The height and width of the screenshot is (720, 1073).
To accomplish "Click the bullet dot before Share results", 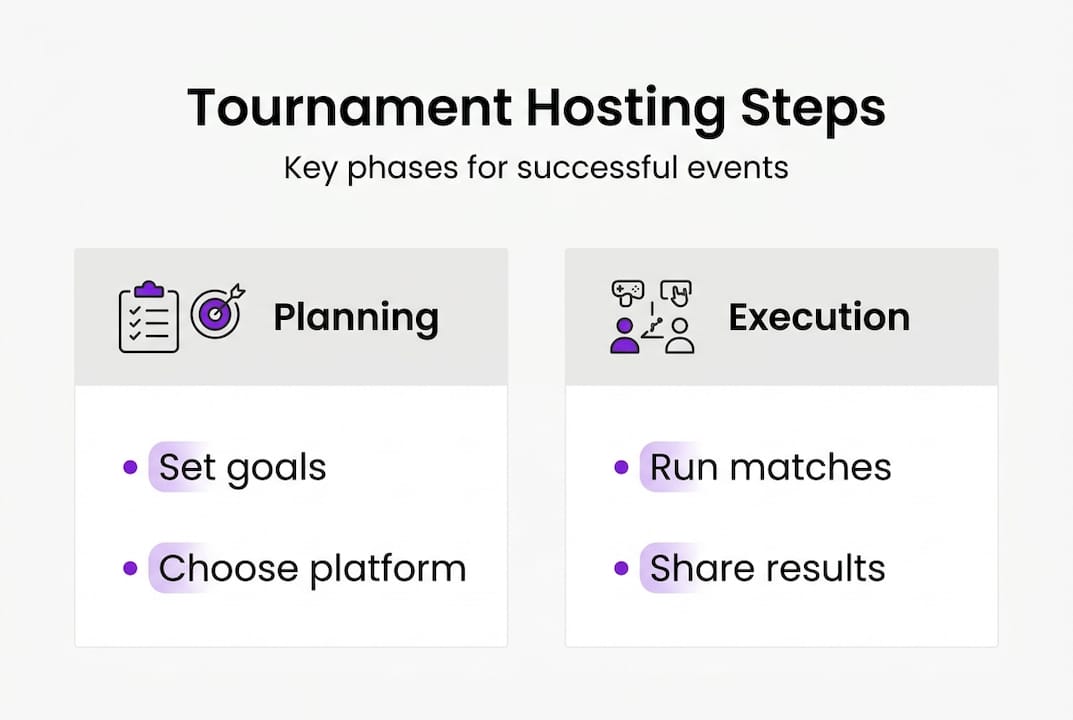I will 621,568.
